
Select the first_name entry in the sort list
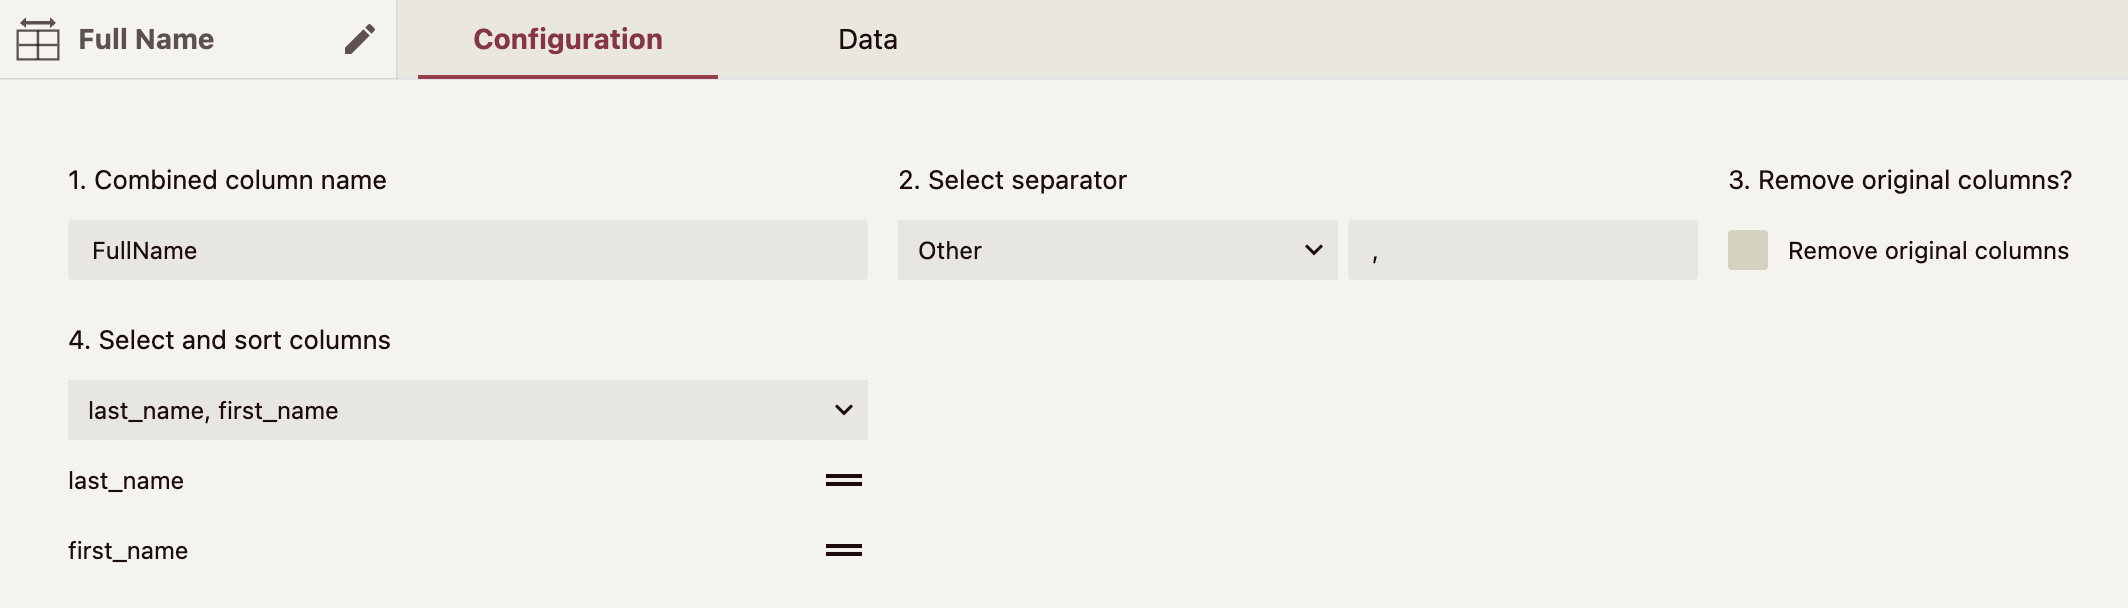[x=129, y=550]
